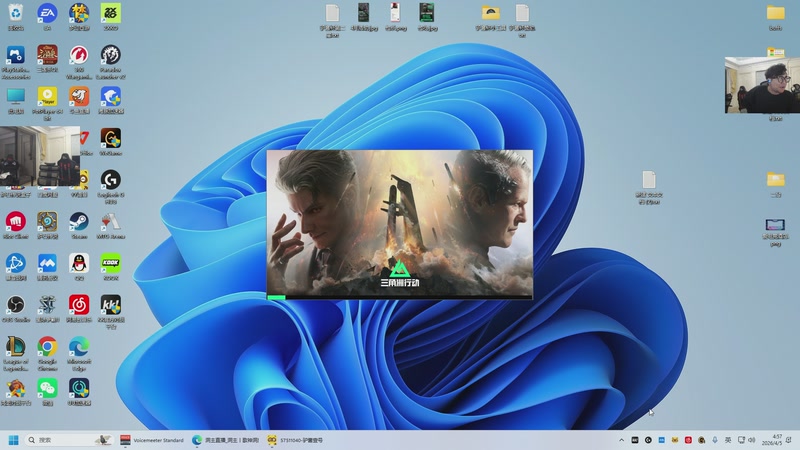
Task: Click the Windows Start button
Action: (x=14, y=440)
